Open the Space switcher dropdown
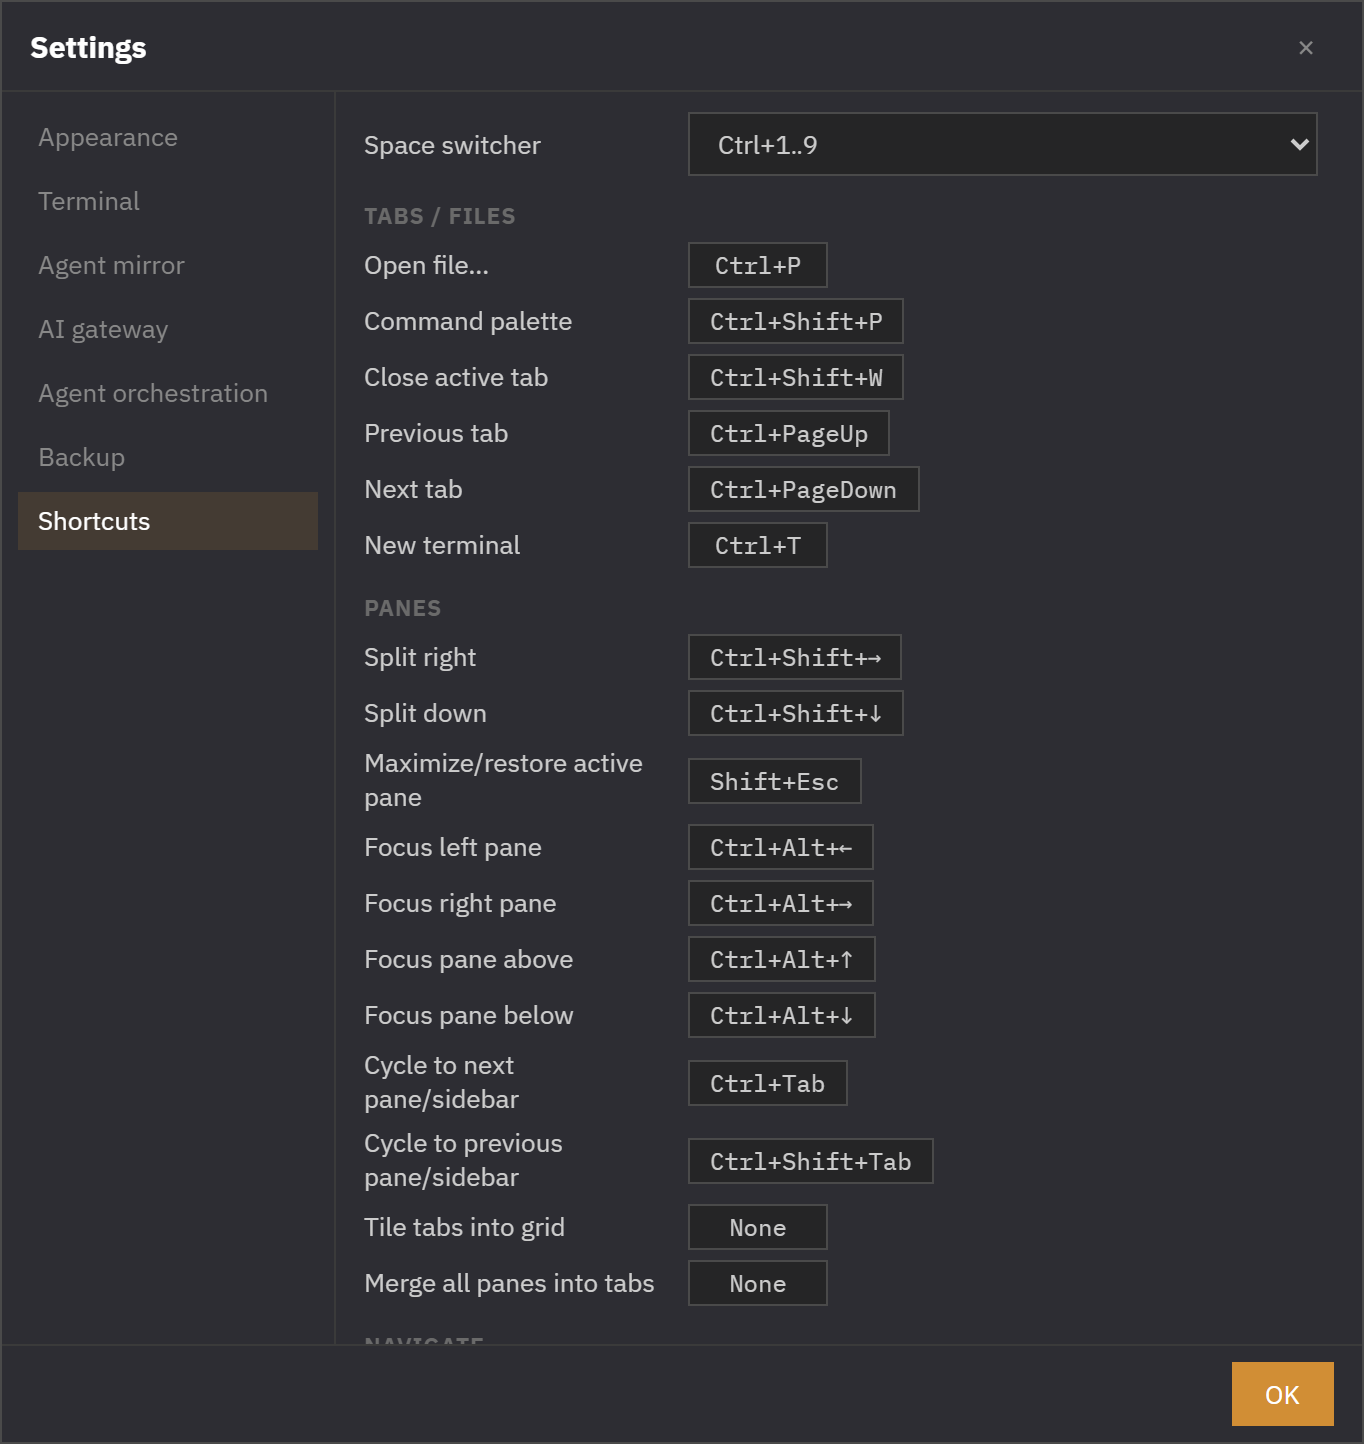This screenshot has width=1364, height=1444. 1002,144
